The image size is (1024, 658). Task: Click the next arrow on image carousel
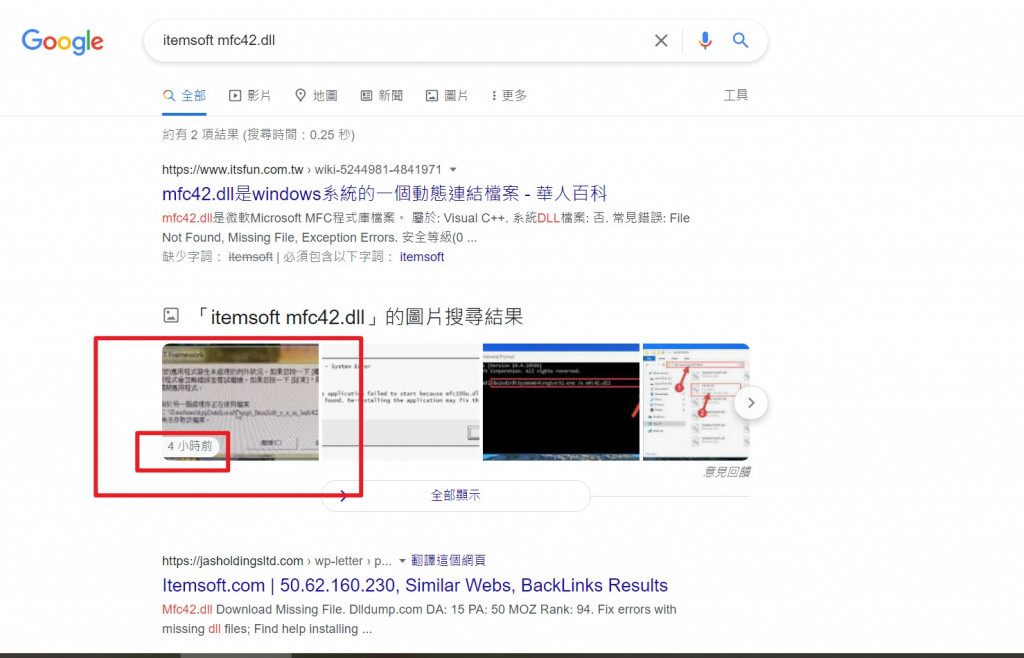[x=751, y=403]
